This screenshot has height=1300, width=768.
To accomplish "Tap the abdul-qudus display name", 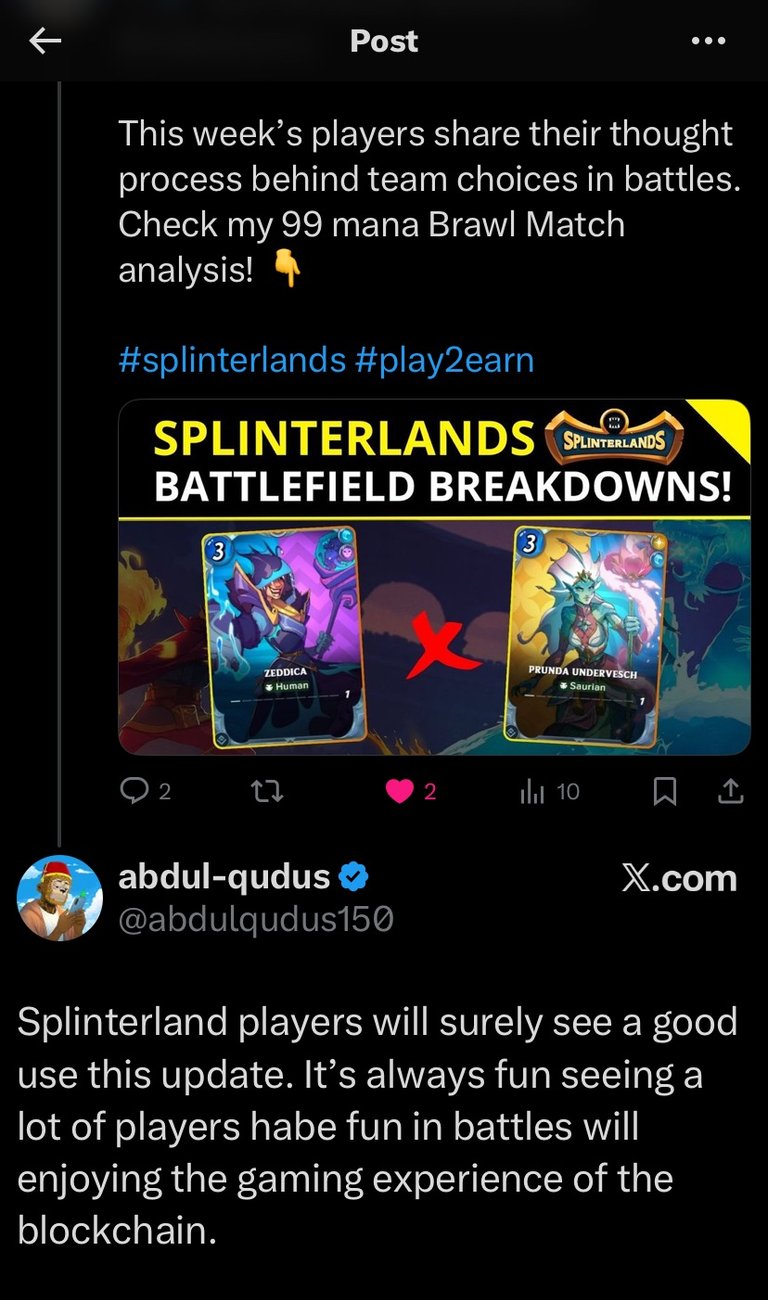I will click(x=224, y=877).
